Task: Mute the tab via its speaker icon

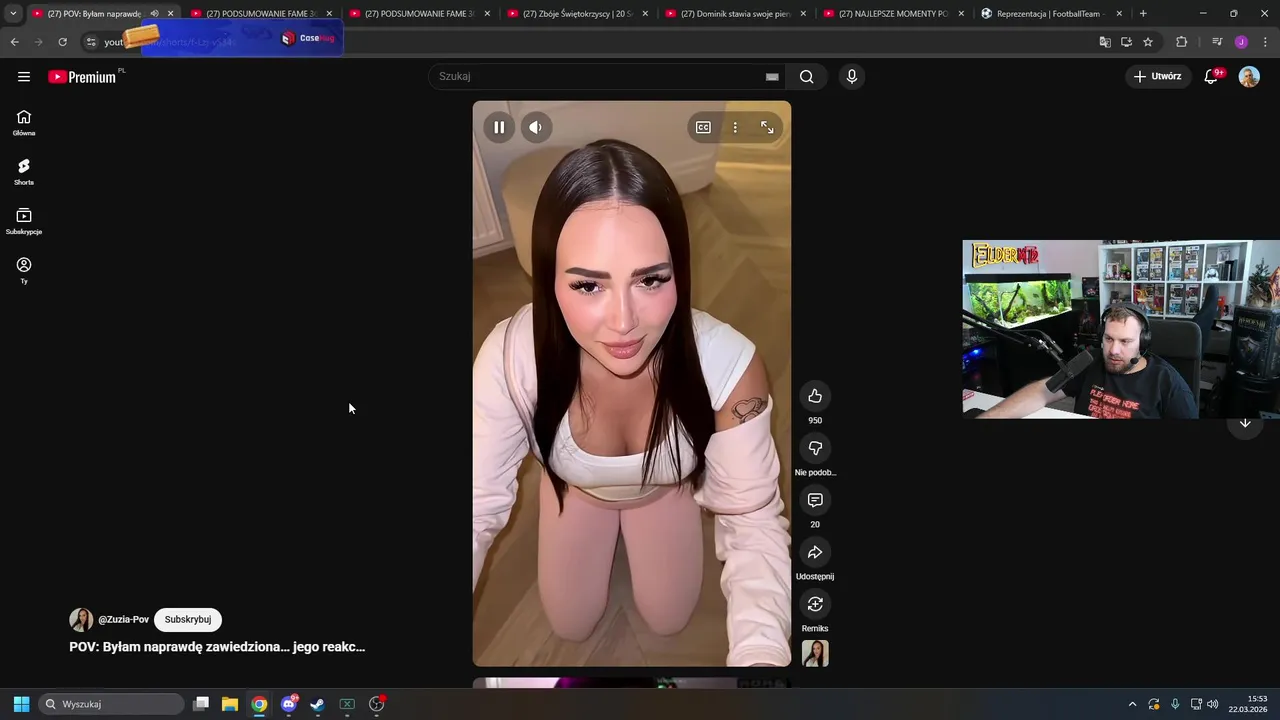Action: click(x=154, y=14)
